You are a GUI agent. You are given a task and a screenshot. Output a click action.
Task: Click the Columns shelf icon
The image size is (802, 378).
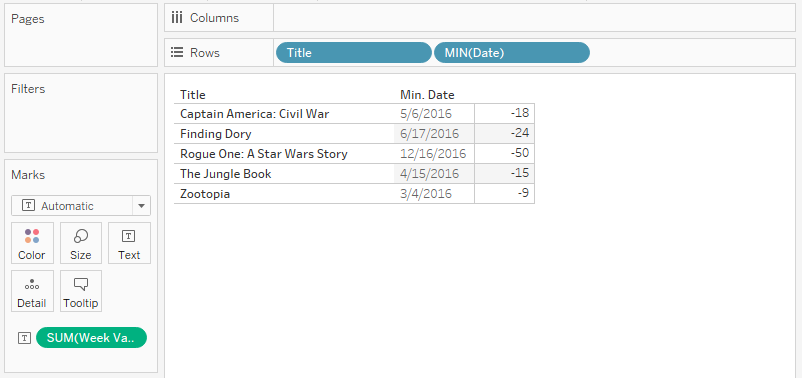(177, 18)
